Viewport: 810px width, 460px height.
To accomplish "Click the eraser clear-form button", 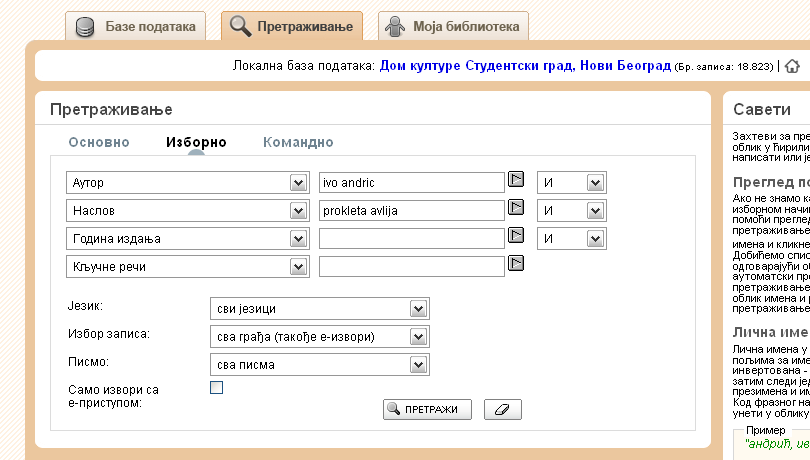I will (503, 410).
